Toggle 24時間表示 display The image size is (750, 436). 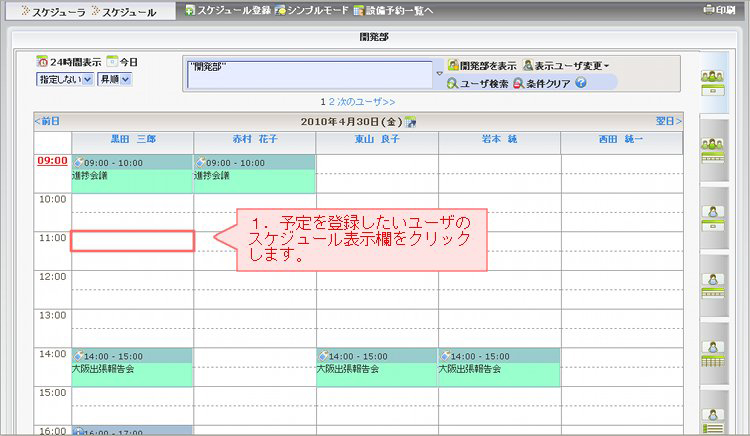(x=69, y=62)
